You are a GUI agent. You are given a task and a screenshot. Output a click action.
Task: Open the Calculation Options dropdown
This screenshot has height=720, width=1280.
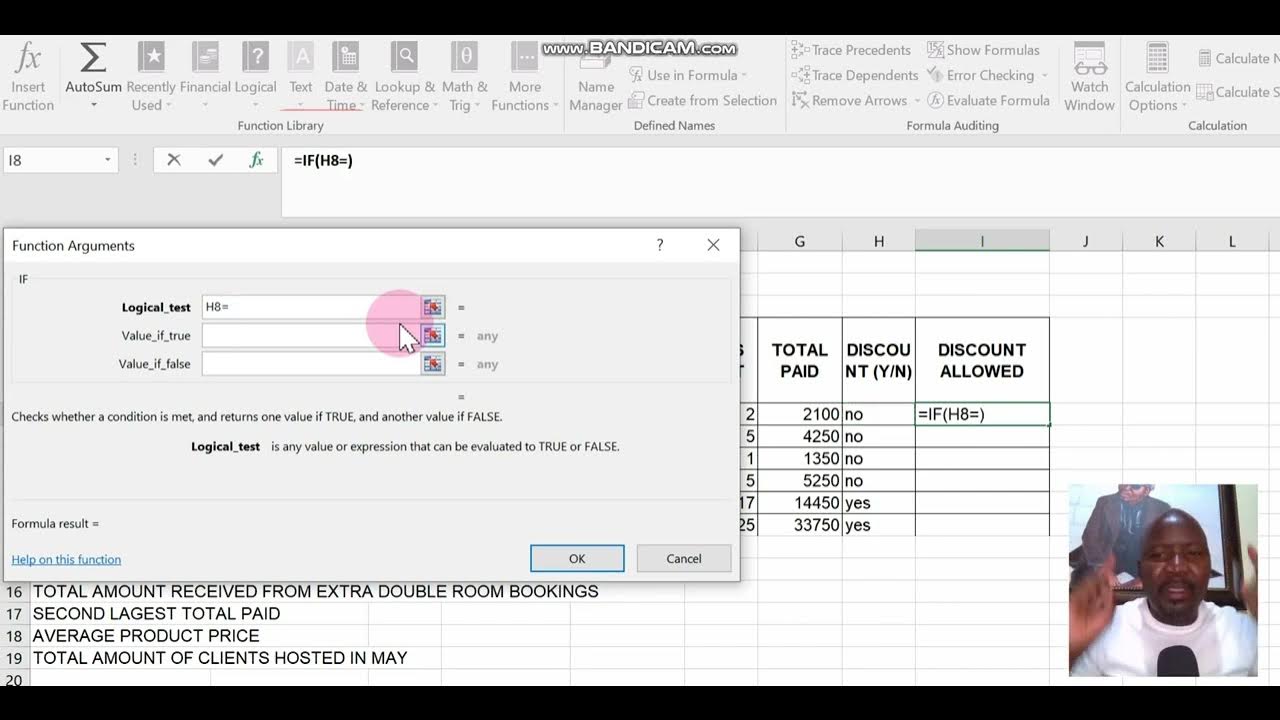pyautogui.click(x=1158, y=78)
